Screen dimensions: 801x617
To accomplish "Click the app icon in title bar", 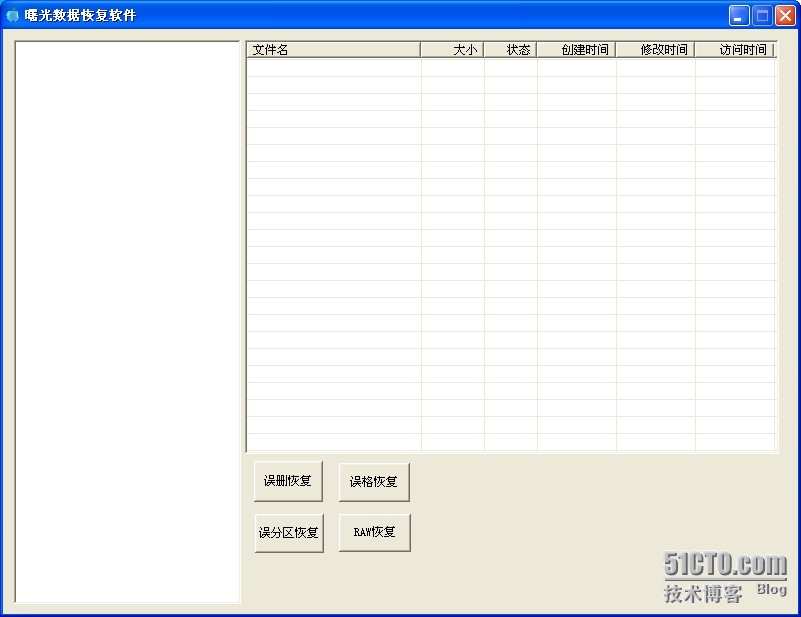I will (x=12, y=16).
